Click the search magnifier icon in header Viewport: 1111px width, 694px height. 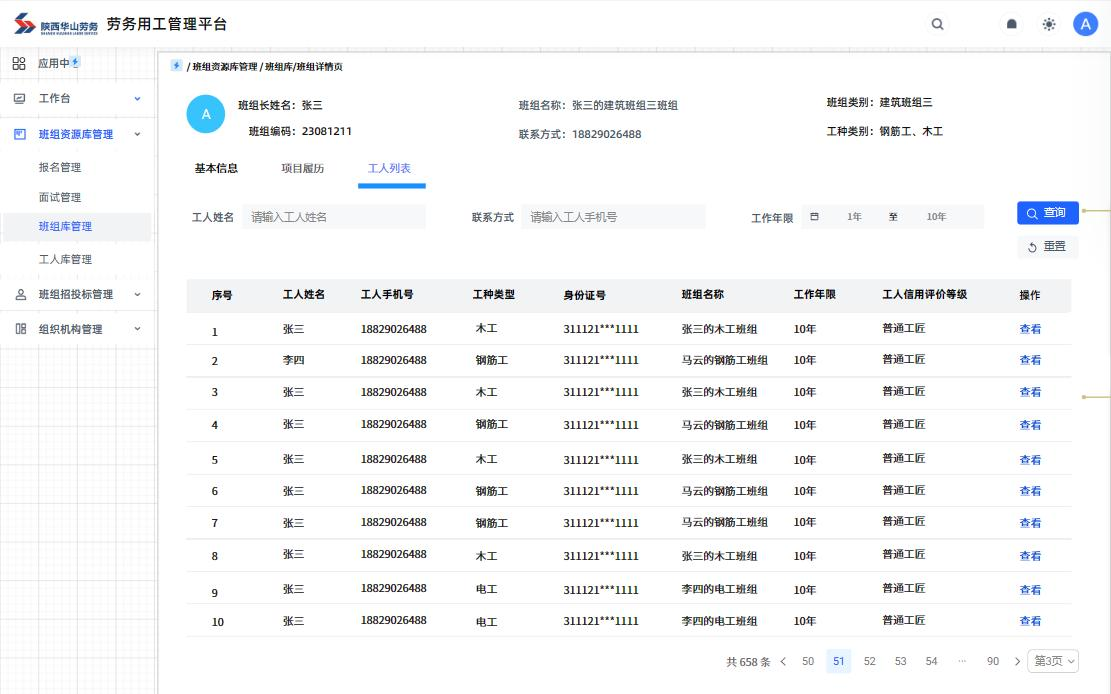[937, 24]
